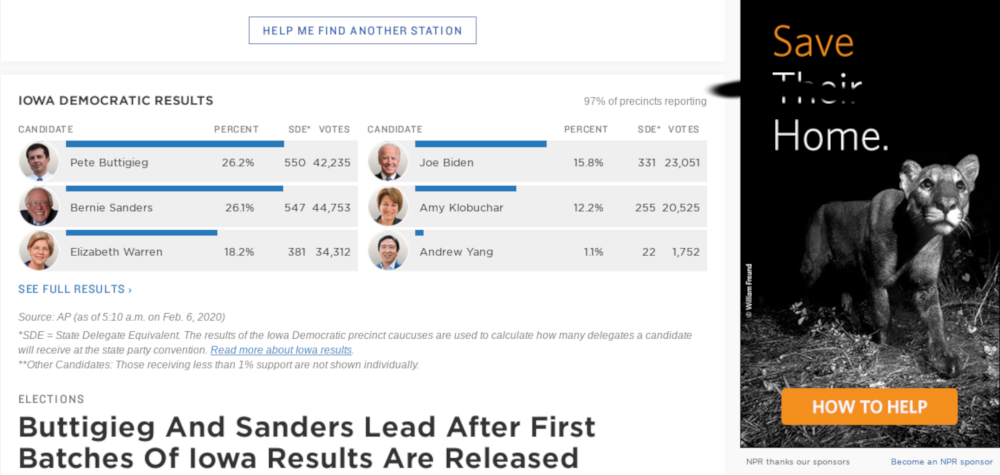The image size is (1000, 475).
Task: Open the See Full Results link
Action: pos(75,290)
